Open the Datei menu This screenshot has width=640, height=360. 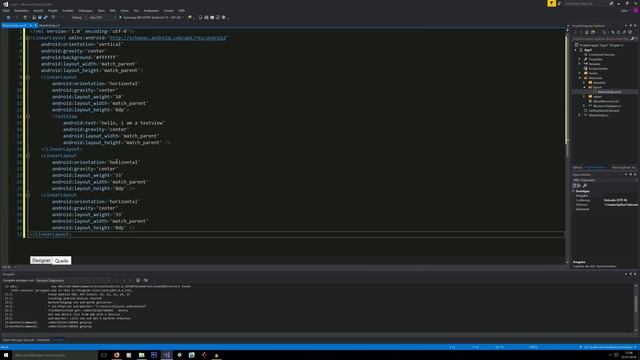click(6, 11)
